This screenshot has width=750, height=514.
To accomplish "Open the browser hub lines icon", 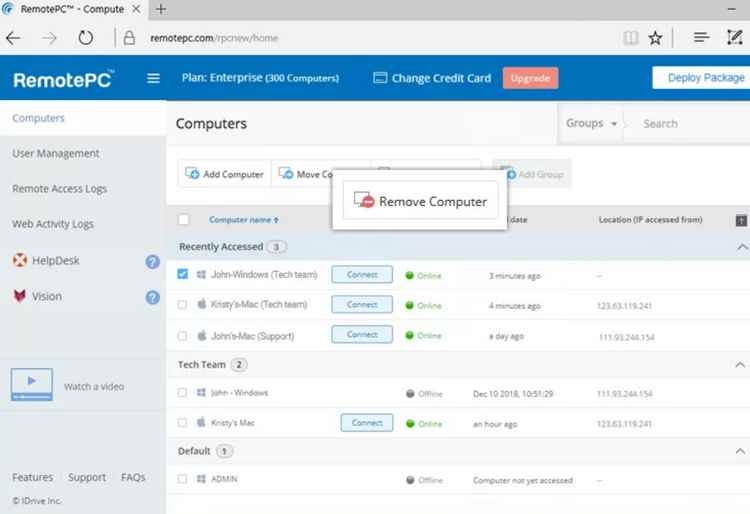I will click(x=701, y=37).
